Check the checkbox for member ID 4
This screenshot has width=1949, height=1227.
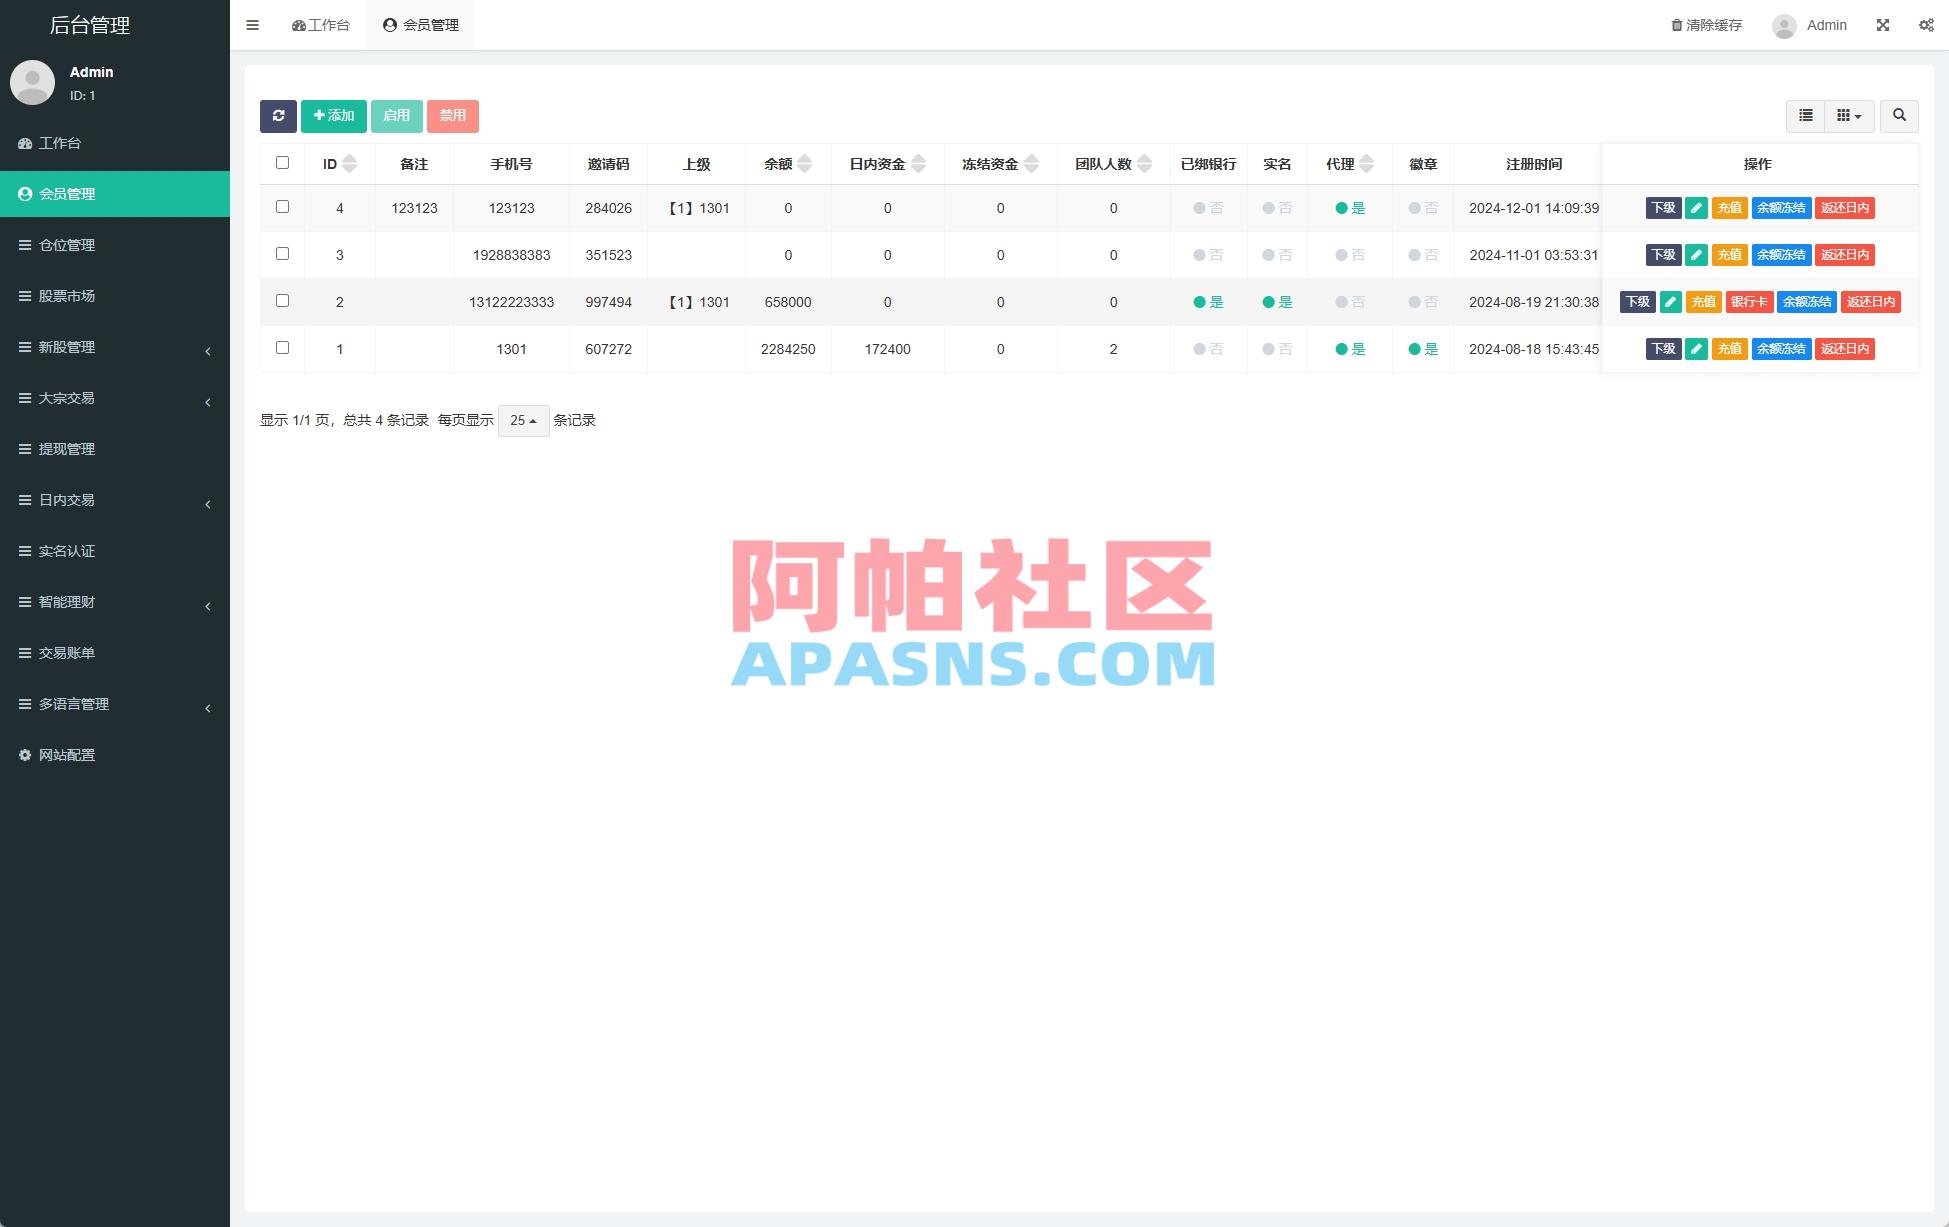(282, 207)
